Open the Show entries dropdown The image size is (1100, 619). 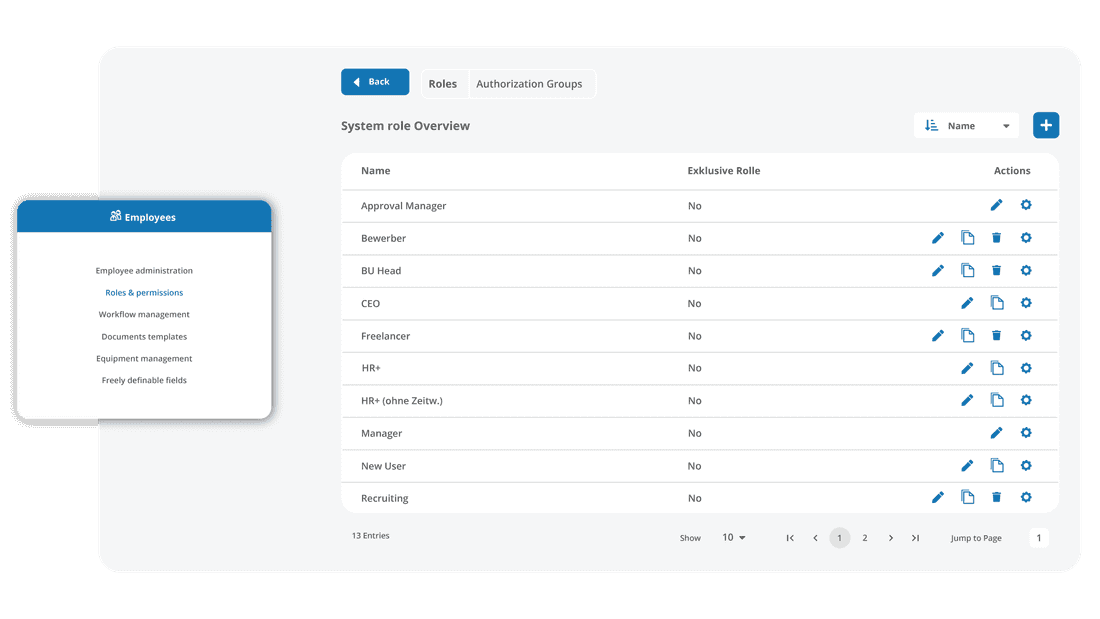[733, 537]
